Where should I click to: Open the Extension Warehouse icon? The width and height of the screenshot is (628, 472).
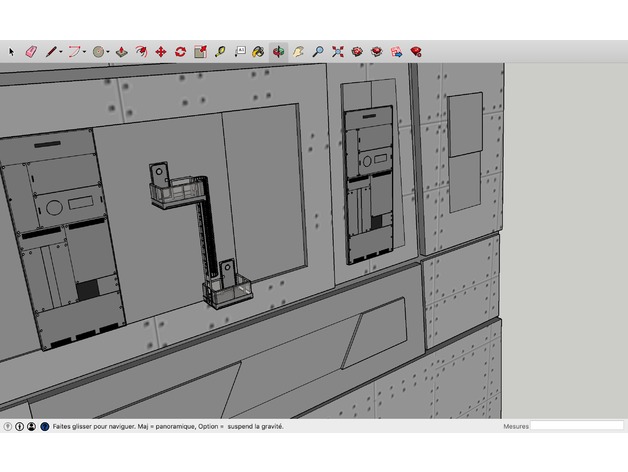tap(376, 52)
